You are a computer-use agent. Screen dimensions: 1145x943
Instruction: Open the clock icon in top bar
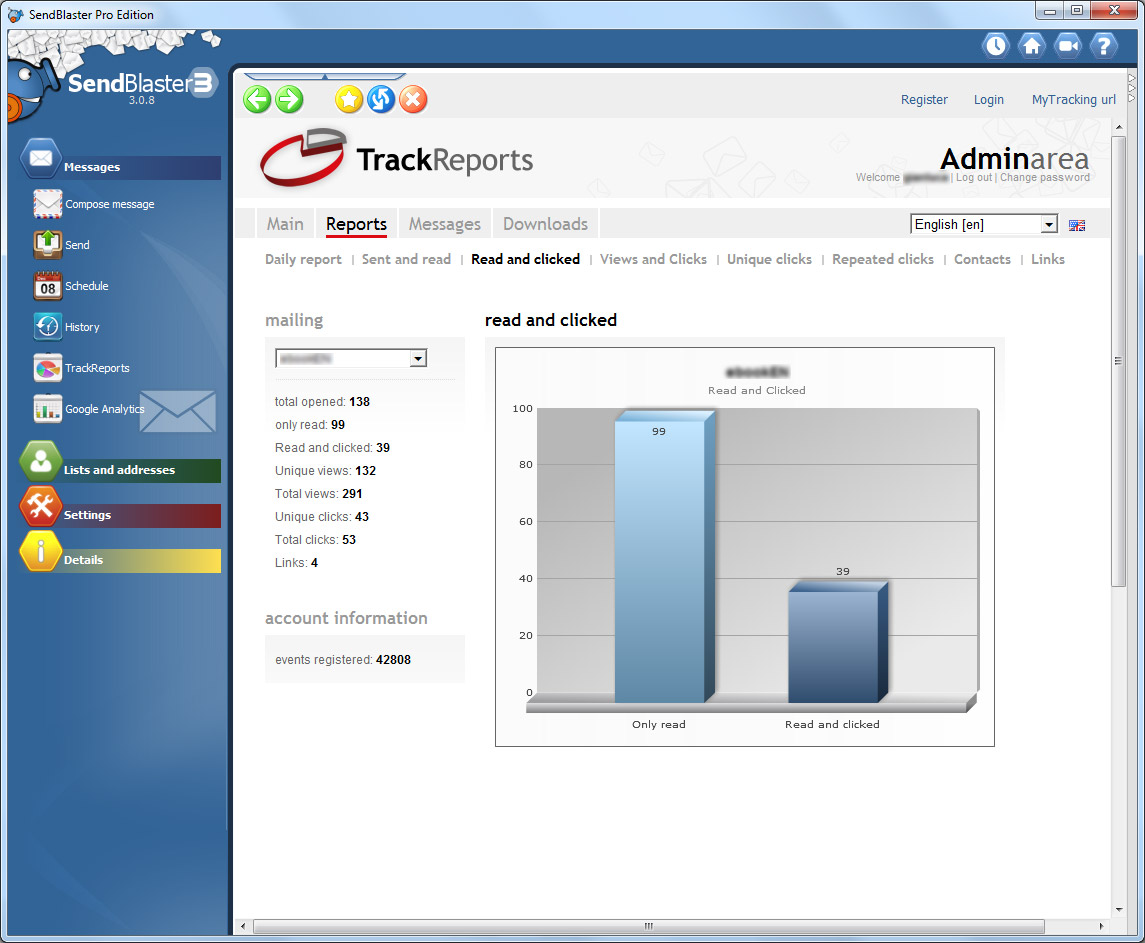pos(995,46)
